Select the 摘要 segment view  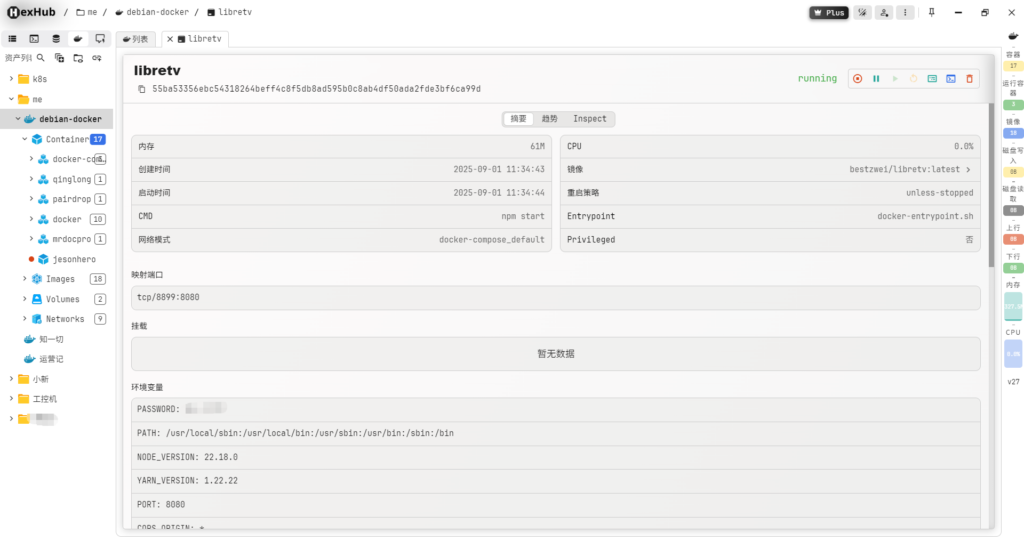point(518,118)
